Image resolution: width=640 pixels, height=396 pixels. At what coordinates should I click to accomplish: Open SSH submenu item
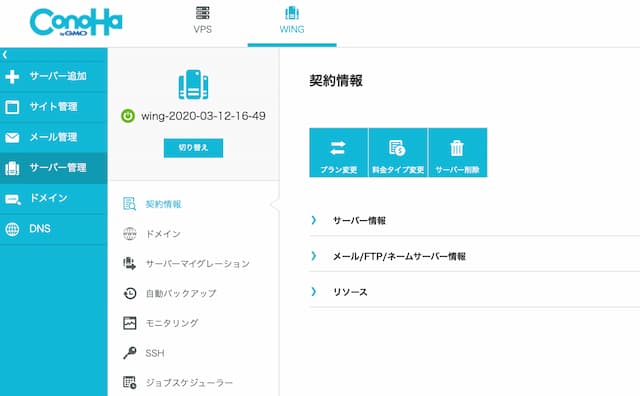(x=155, y=353)
